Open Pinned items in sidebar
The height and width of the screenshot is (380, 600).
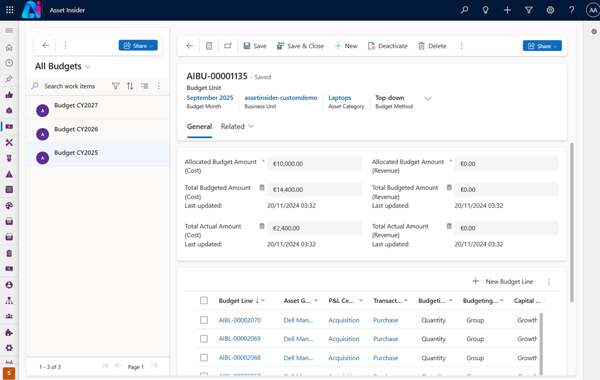[9, 79]
